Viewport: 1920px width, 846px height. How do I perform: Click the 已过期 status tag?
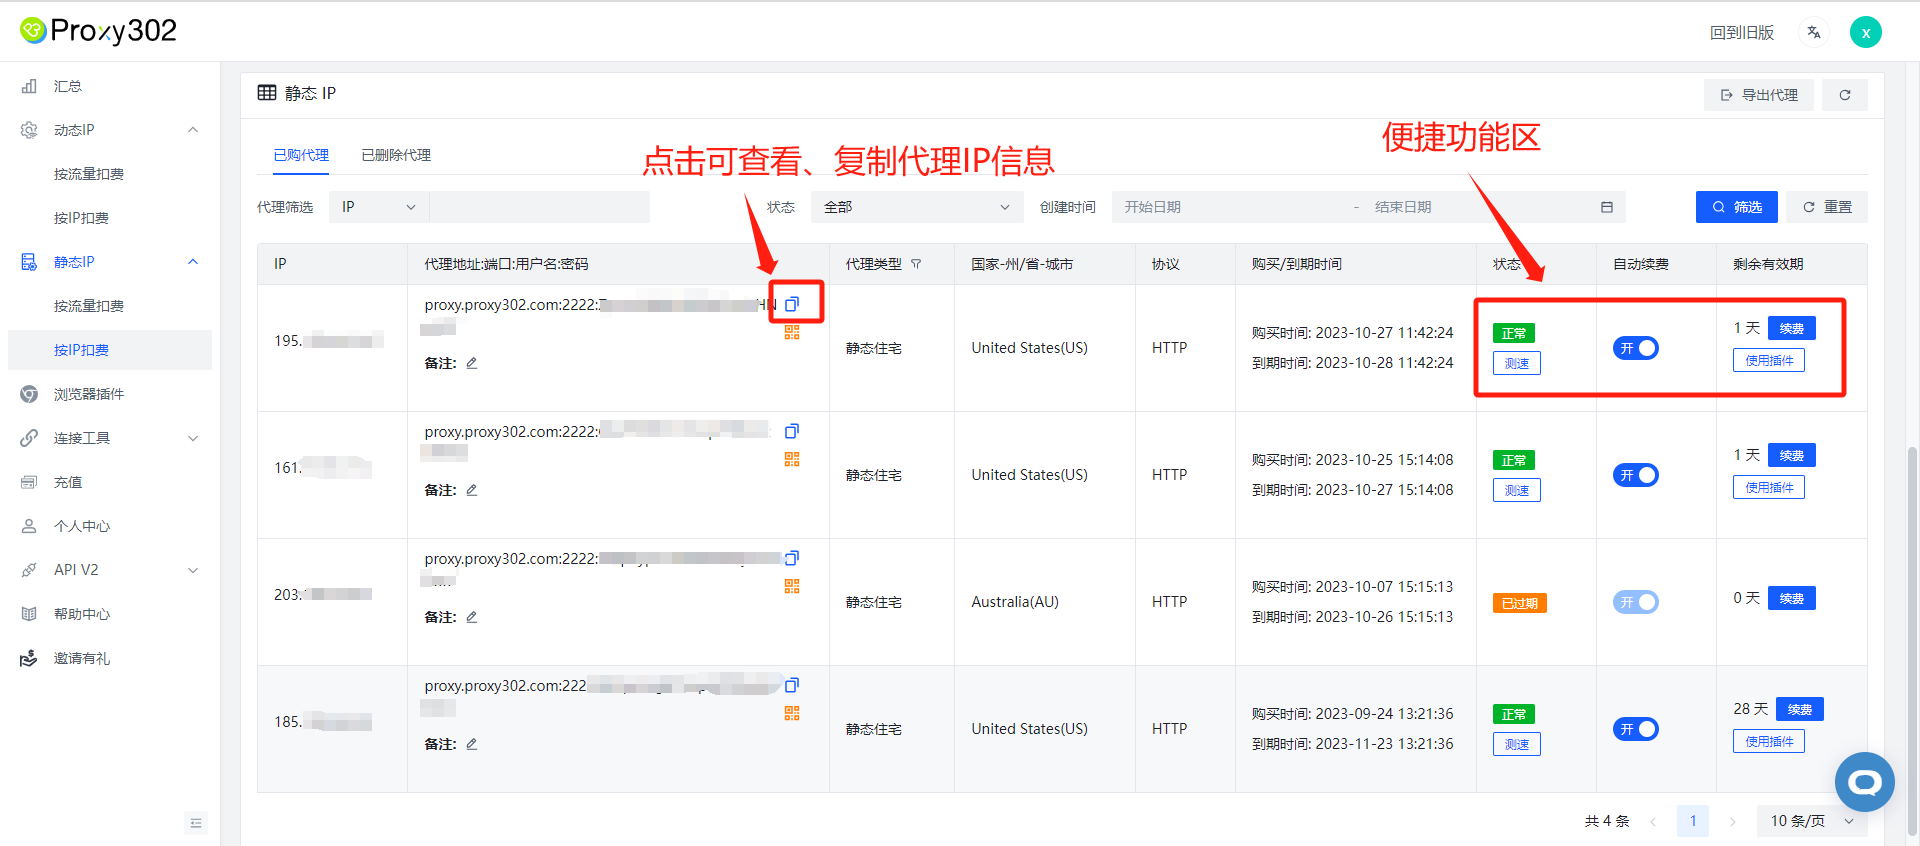point(1520,603)
